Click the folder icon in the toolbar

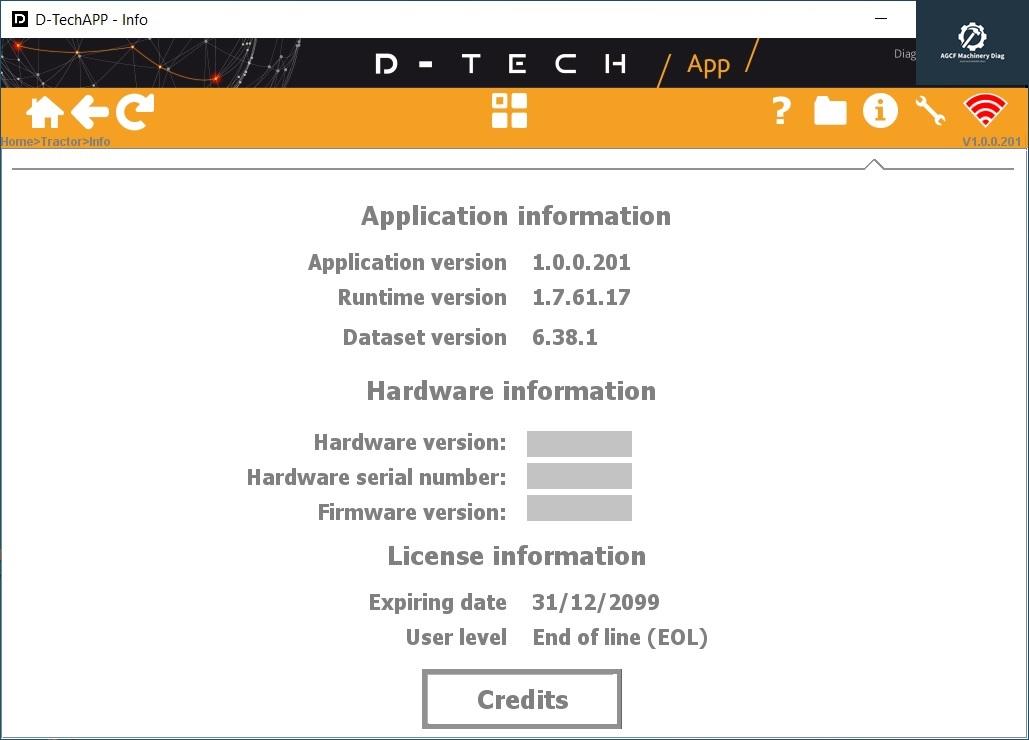(x=830, y=112)
